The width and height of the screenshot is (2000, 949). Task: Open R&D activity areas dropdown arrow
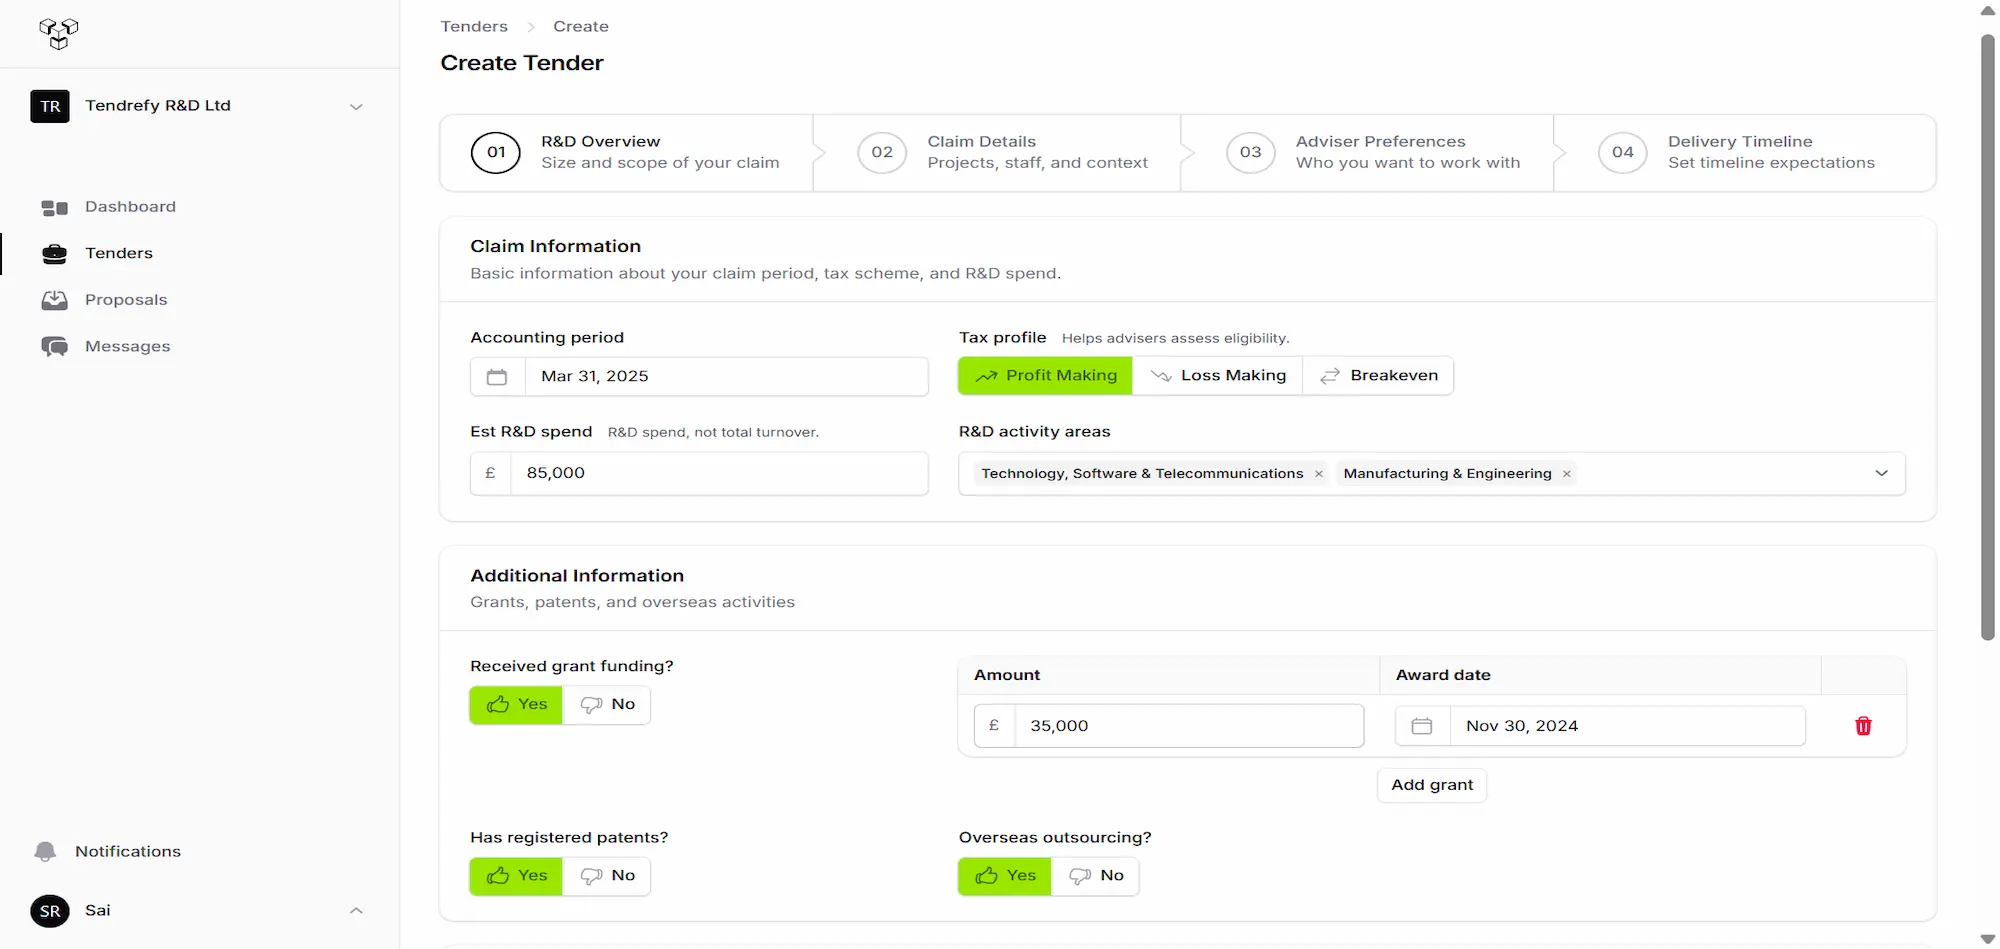[1881, 473]
